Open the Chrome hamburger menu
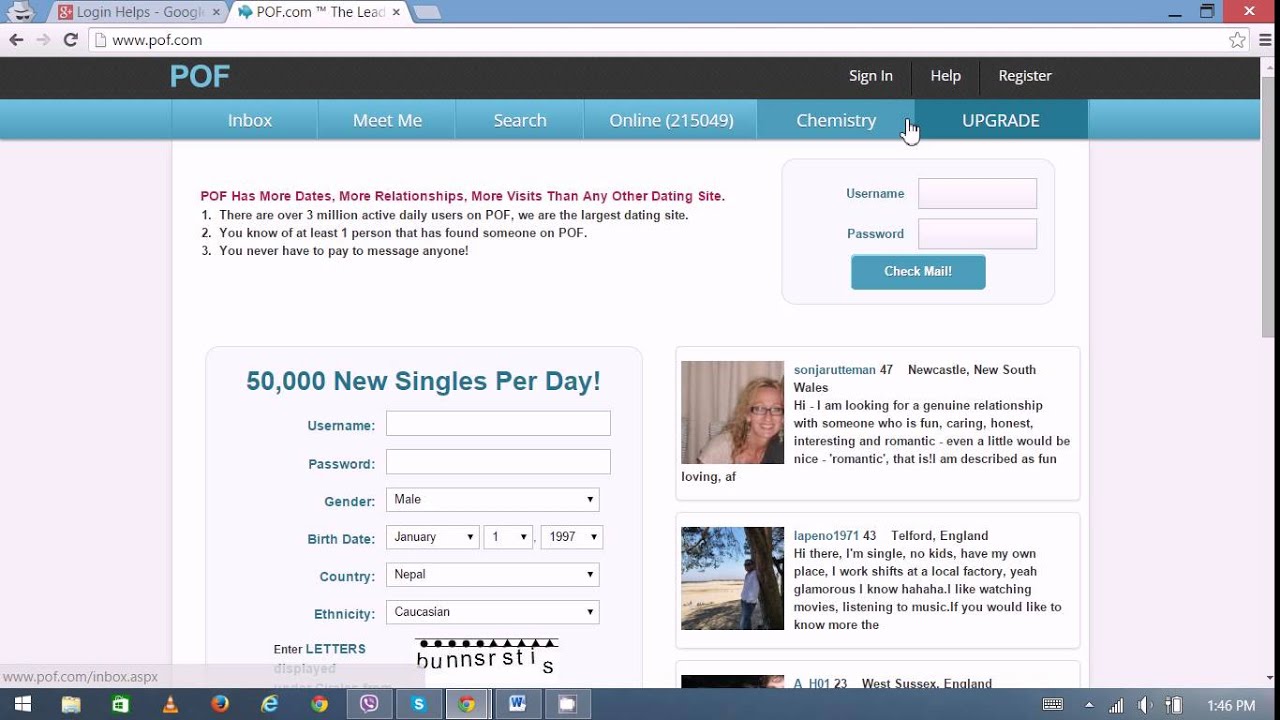 tap(1264, 40)
